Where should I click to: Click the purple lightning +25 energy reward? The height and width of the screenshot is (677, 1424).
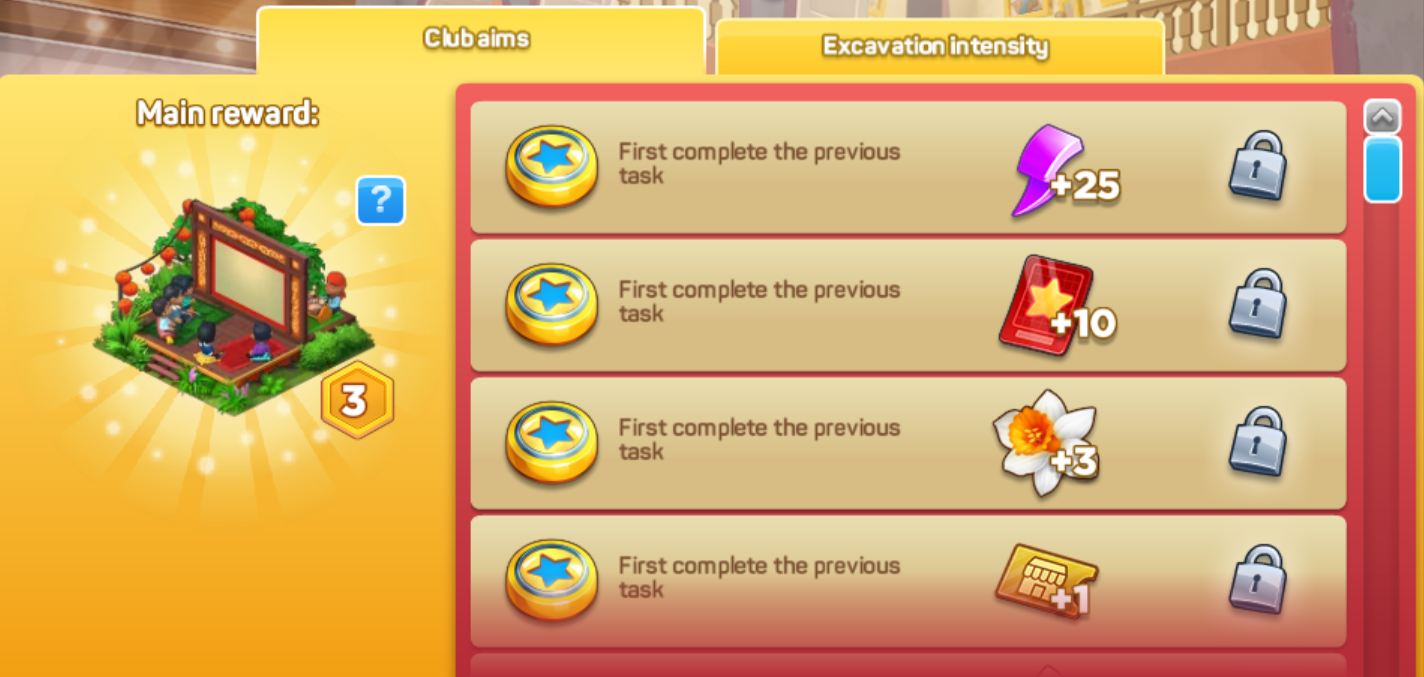tap(1063, 171)
